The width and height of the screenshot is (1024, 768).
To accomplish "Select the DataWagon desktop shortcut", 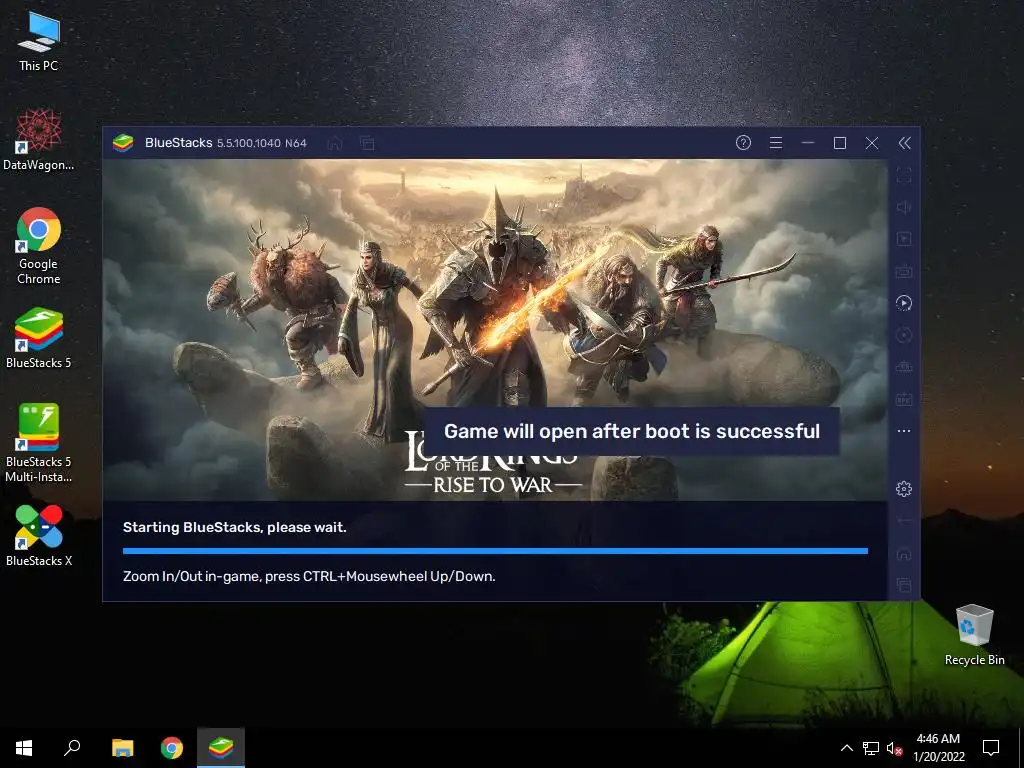I will tap(39, 140).
